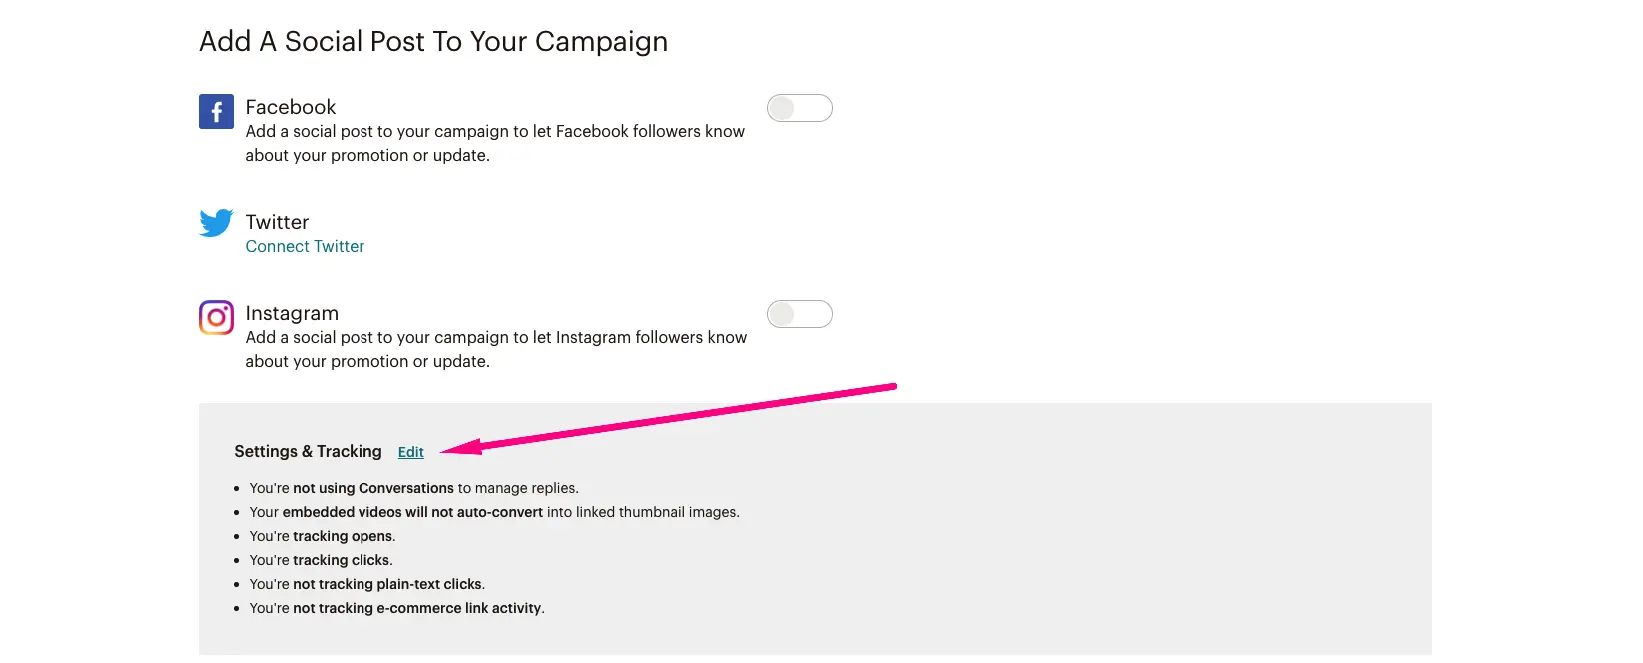Click the Facebook followers description text
Viewport: 1643px width, 663px height.
tap(495, 143)
